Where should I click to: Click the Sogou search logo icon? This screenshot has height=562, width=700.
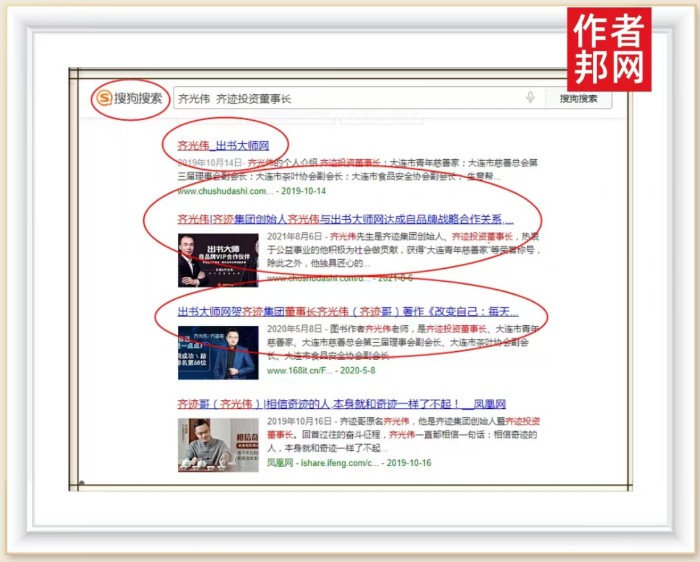104,98
